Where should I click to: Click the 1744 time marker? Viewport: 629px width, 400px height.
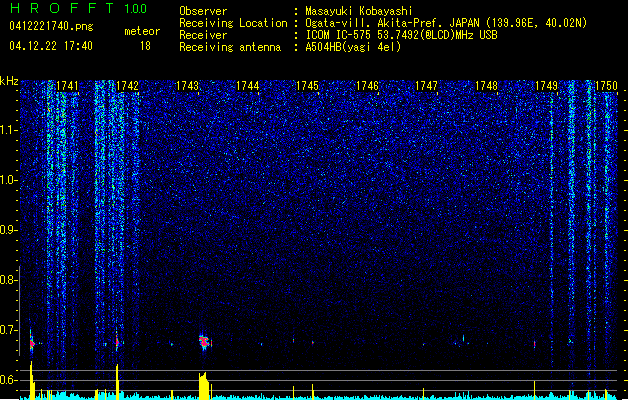coord(248,86)
